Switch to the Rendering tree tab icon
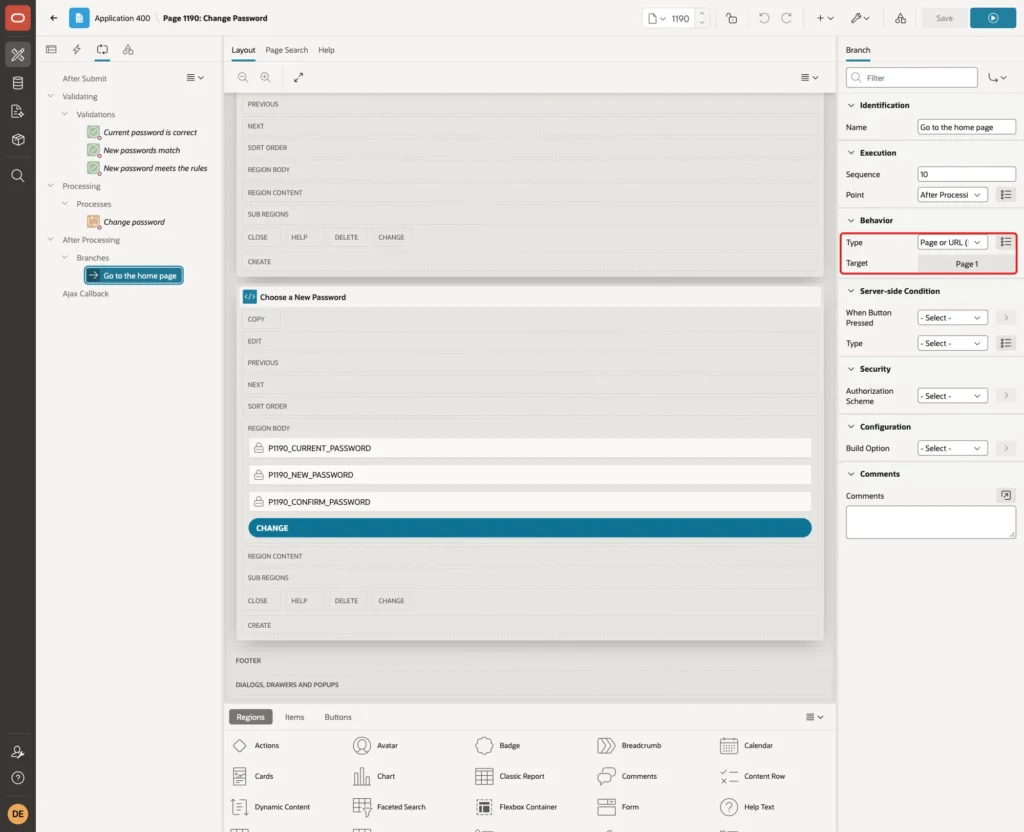 [52, 50]
